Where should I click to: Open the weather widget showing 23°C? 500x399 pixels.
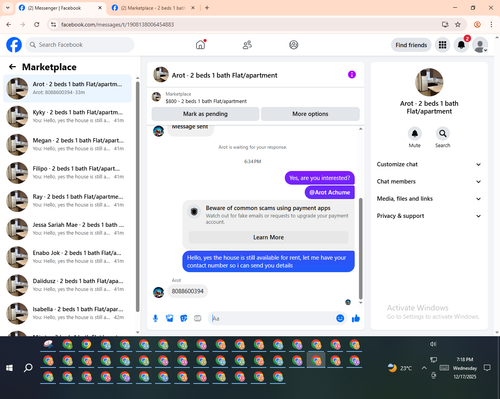(400, 368)
